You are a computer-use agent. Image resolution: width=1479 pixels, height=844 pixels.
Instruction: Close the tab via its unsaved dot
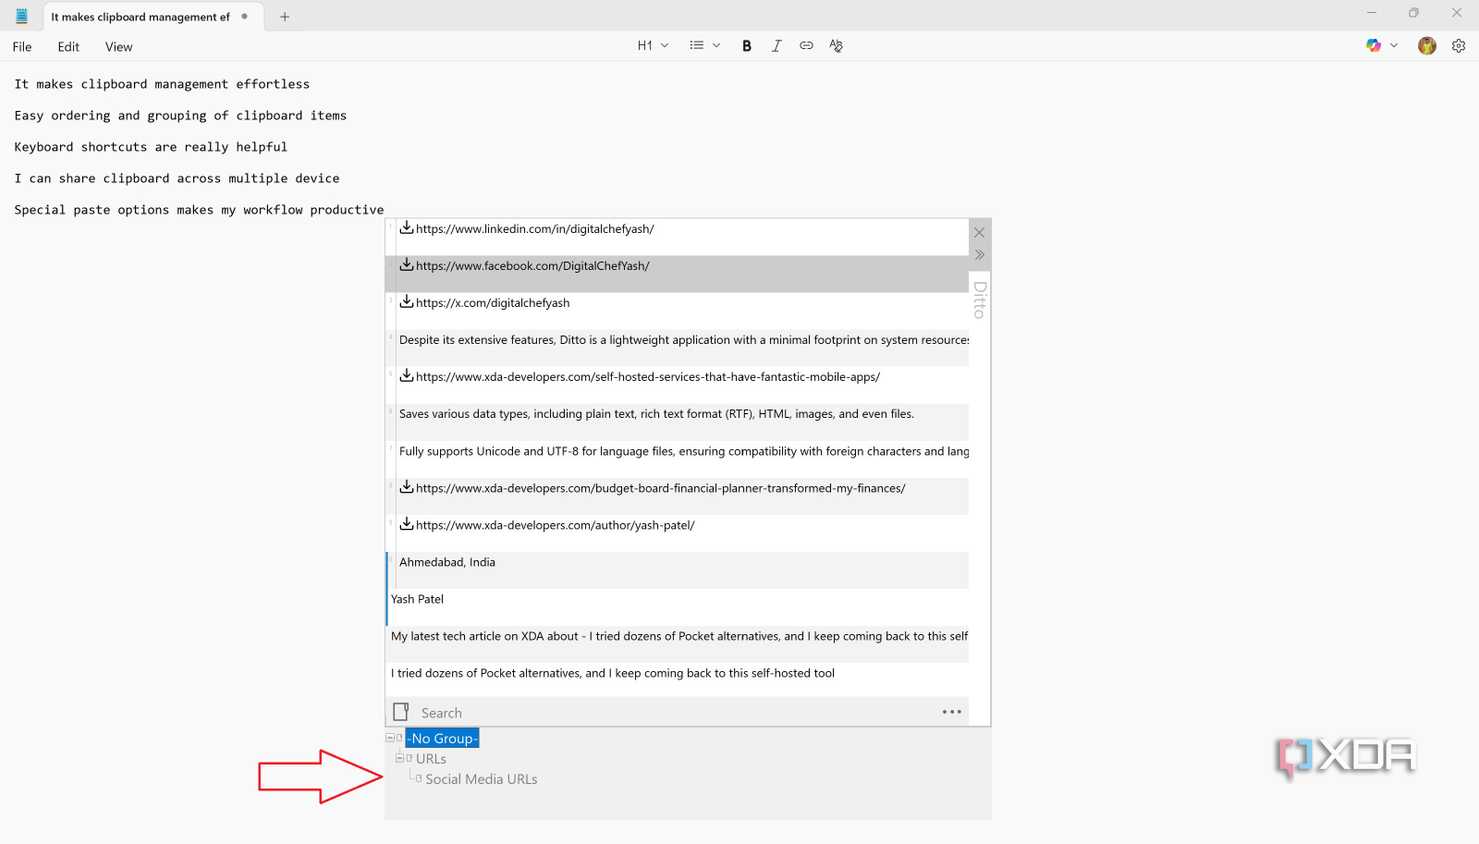245,17
